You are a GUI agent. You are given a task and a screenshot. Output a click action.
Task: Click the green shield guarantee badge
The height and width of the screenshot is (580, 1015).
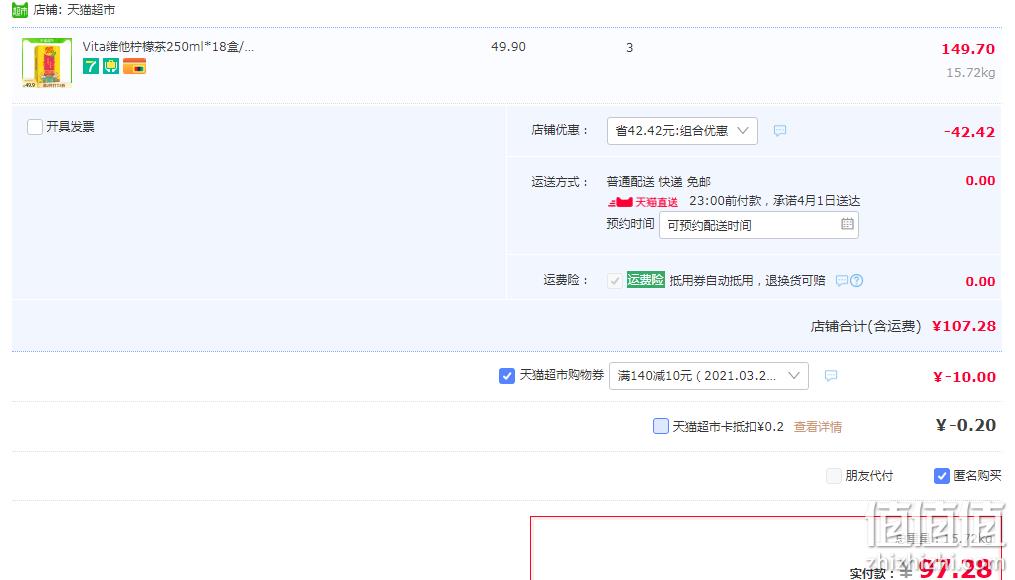[111, 66]
